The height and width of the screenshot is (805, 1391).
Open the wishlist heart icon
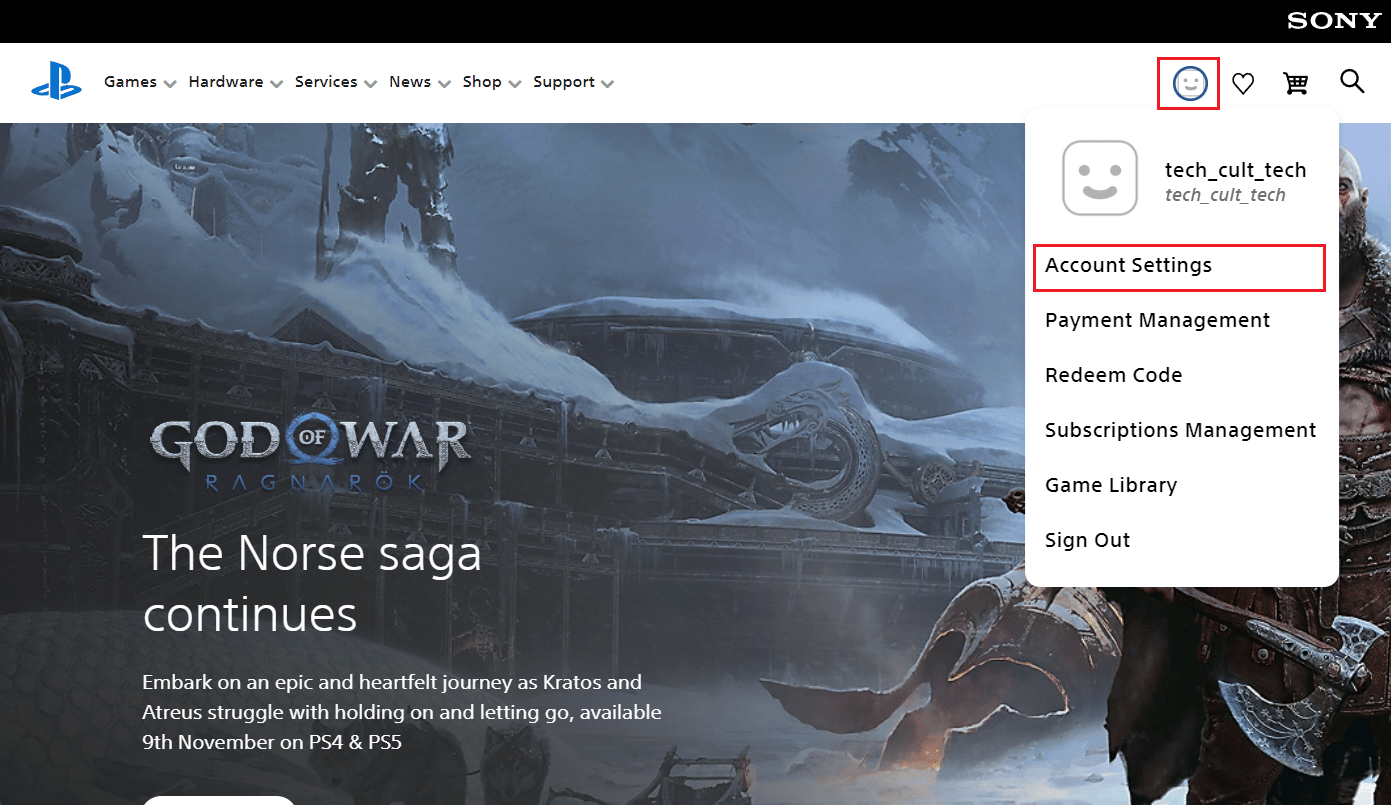pos(1243,84)
